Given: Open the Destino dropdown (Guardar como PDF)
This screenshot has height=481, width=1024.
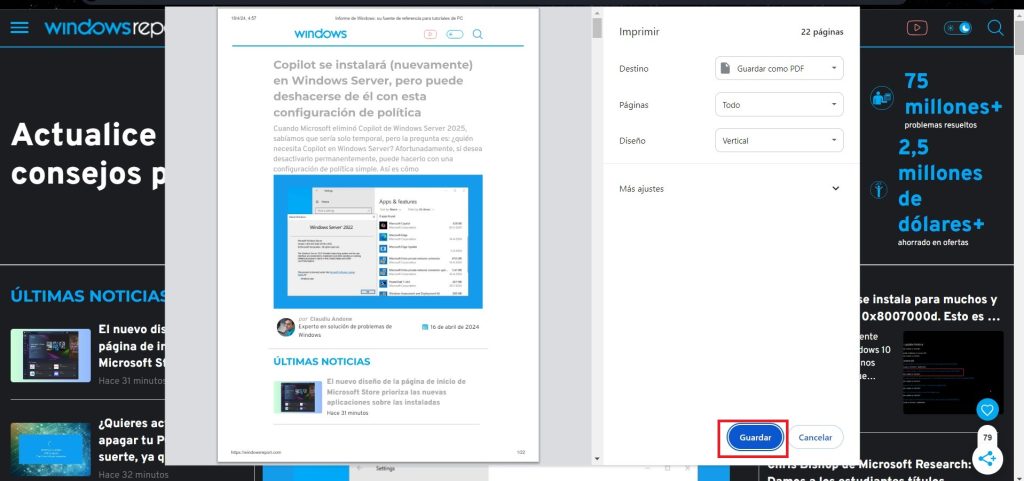Looking at the screenshot, I should coord(779,69).
